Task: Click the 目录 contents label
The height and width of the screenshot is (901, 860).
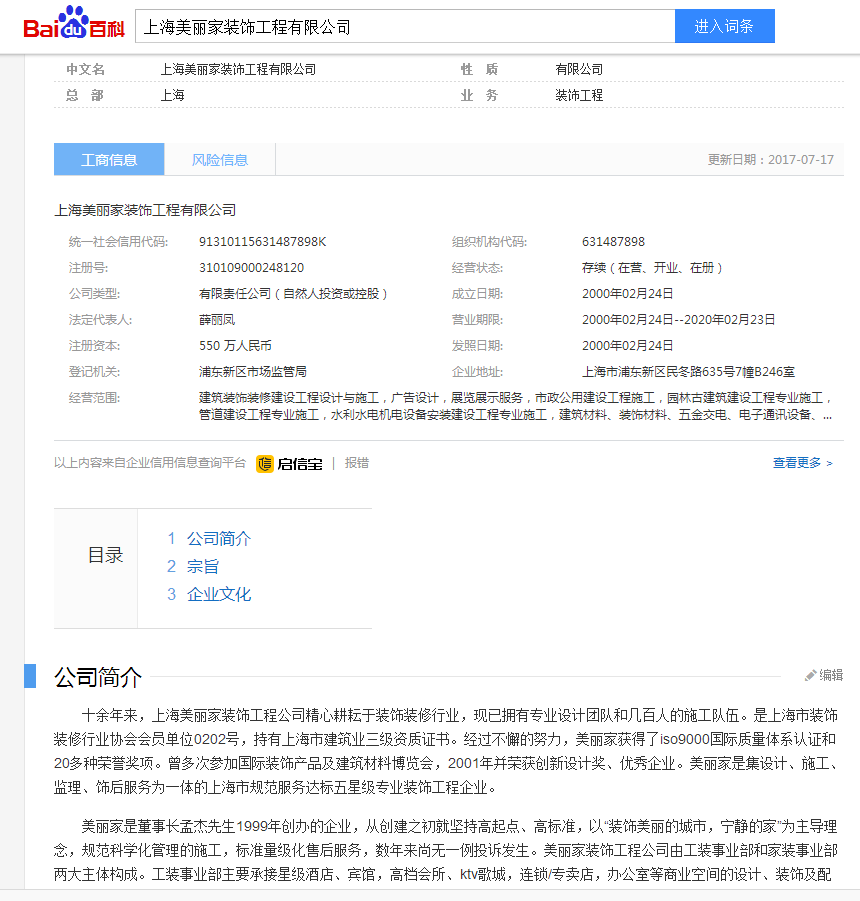Action: (x=105, y=556)
